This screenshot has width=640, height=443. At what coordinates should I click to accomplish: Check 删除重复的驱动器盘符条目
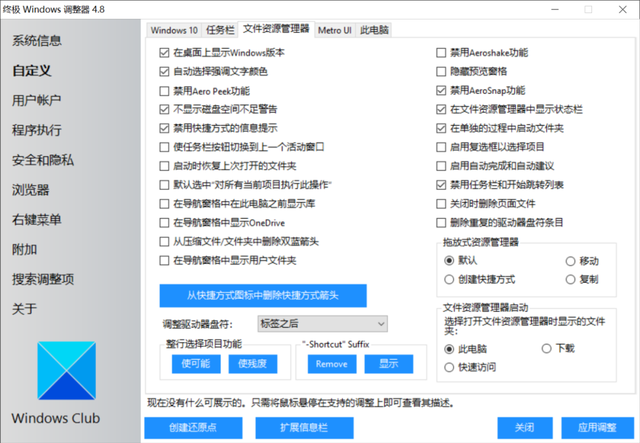pos(441,223)
